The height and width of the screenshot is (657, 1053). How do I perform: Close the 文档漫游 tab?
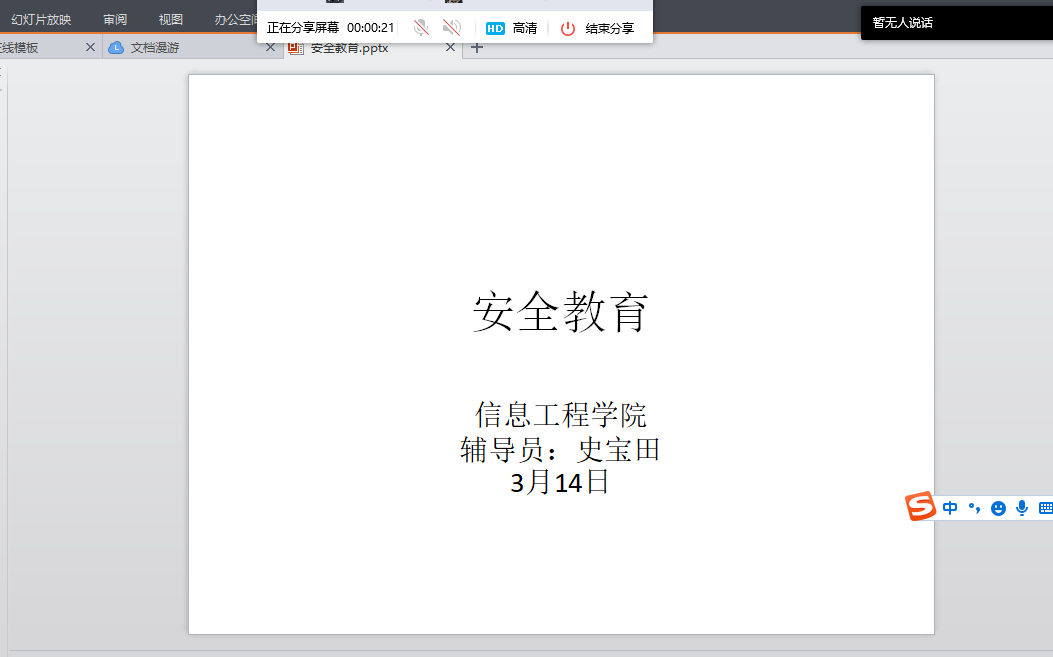pyautogui.click(x=270, y=47)
